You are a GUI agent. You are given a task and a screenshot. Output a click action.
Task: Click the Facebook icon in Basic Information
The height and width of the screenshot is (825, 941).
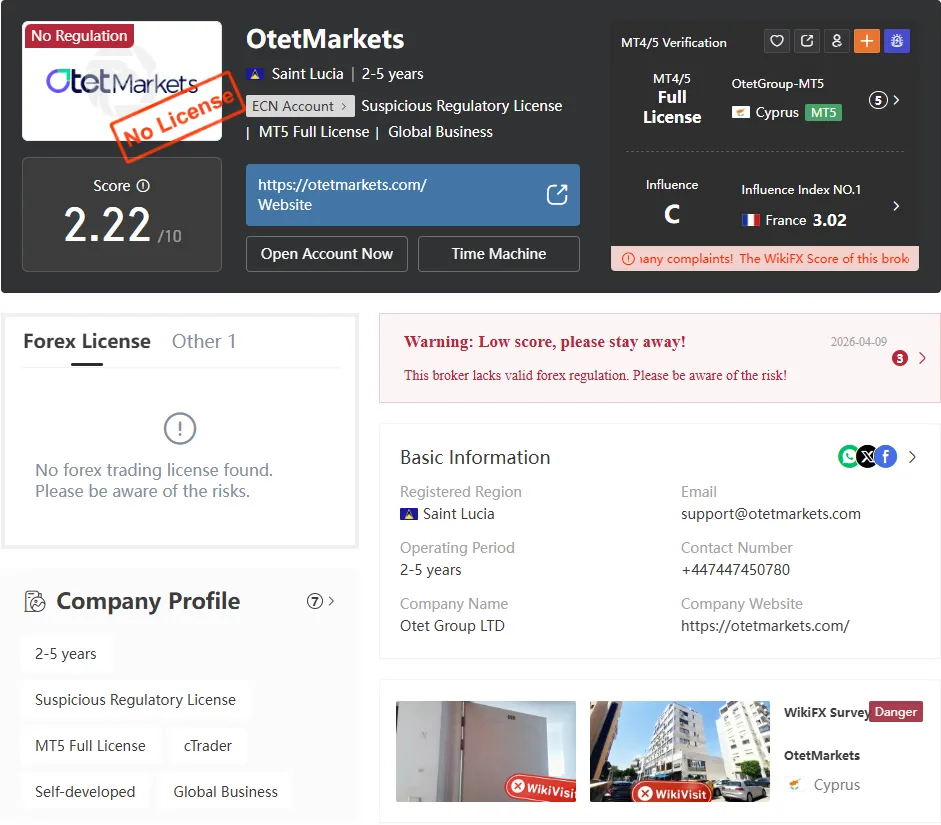click(886, 457)
